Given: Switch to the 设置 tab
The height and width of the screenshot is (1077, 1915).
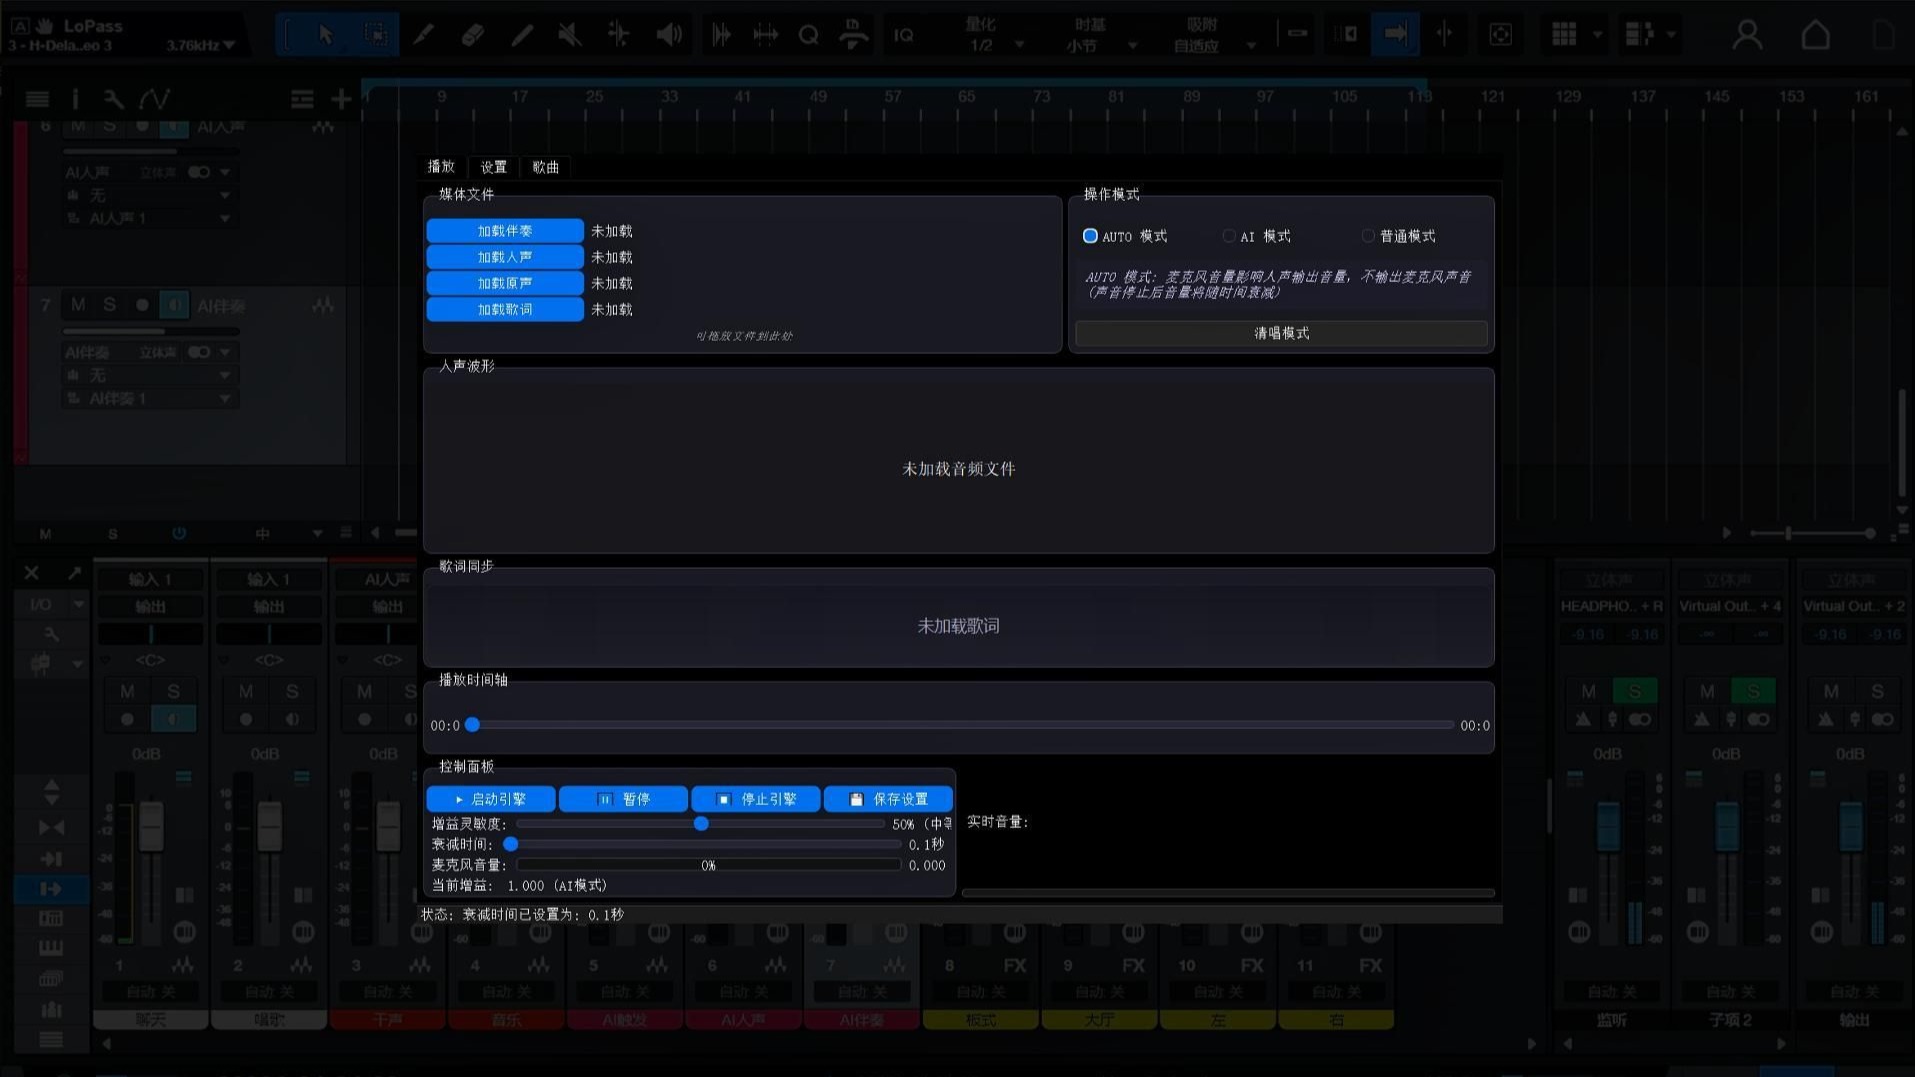Looking at the screenshot, I should [493, 167].
